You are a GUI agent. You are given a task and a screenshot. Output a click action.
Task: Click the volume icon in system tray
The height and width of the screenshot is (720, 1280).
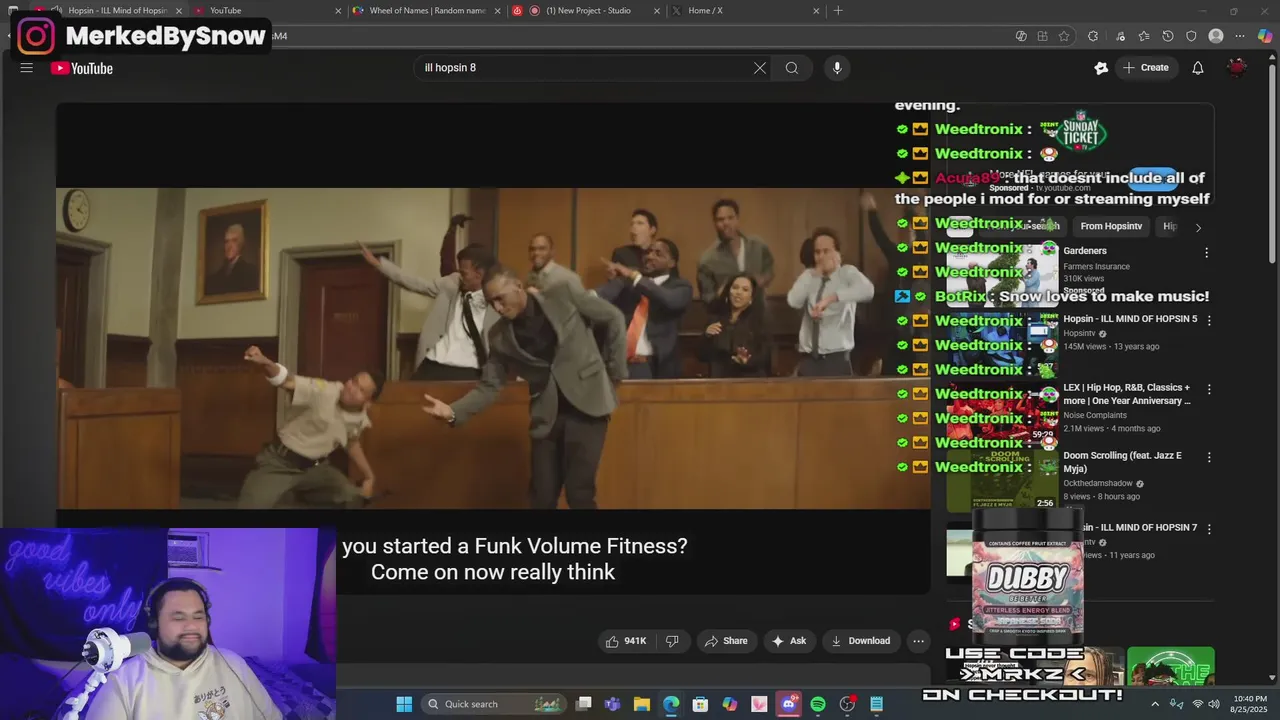click(x=1214, y=704)
